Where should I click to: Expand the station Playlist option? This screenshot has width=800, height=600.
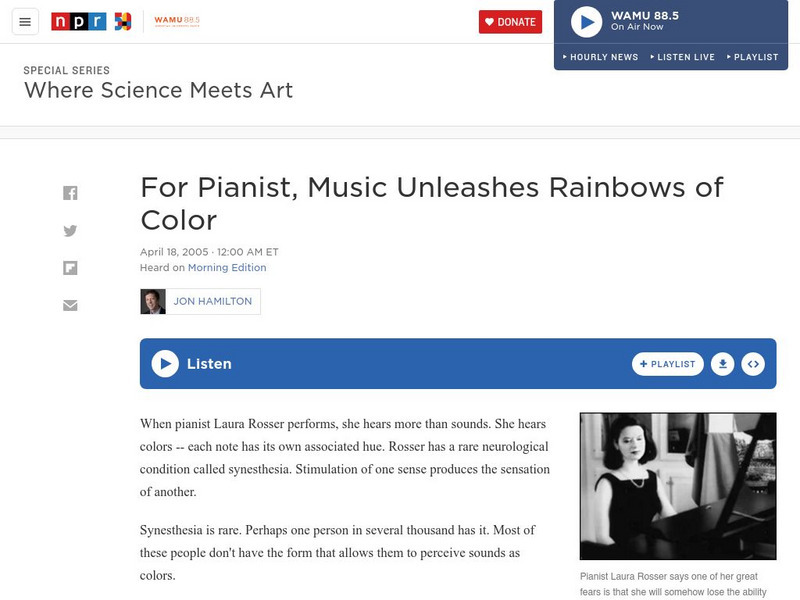pos(752,57)
